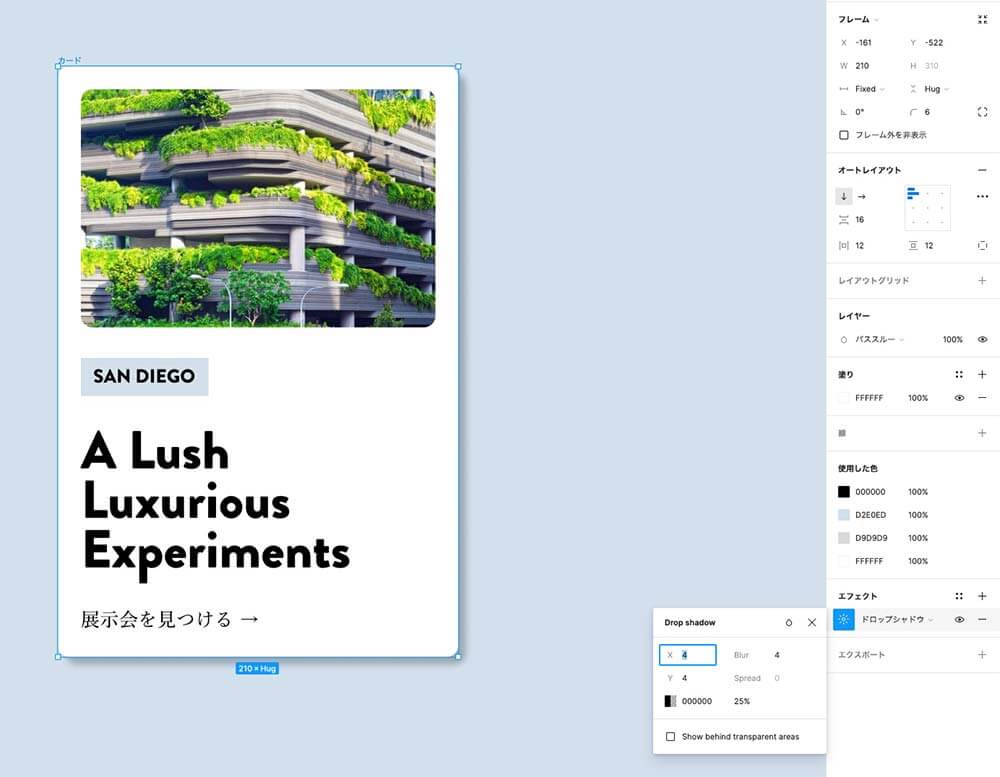This screenshot has width=1000, height=777.
Task: Select the D9D9D9 used color swatch
Action: pos(844,538)
